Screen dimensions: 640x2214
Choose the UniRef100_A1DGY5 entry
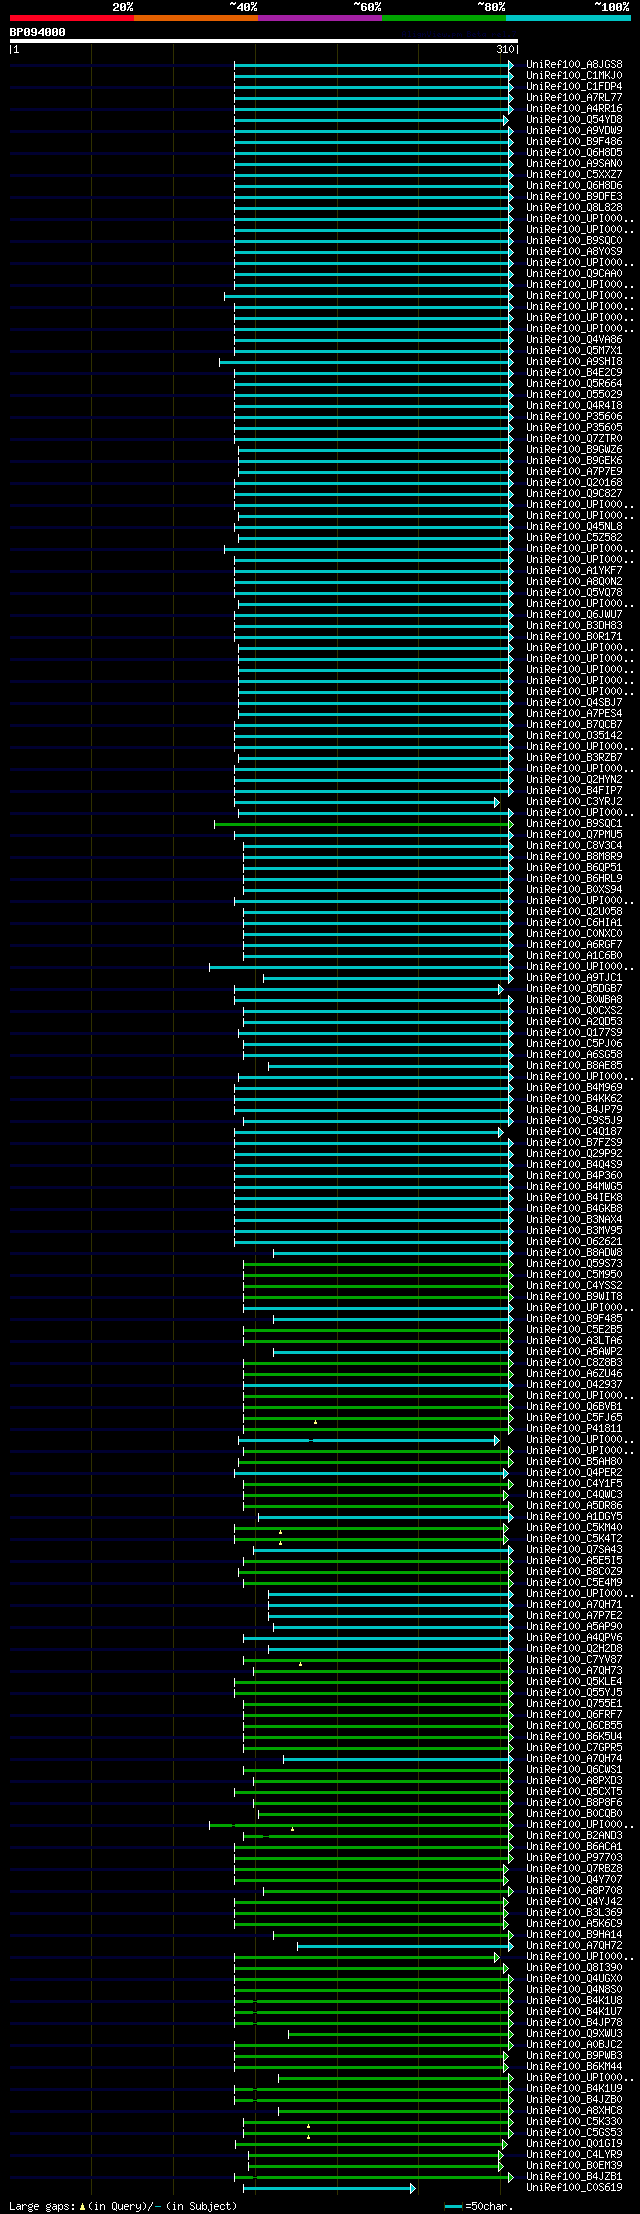(x=574, y=1516)
